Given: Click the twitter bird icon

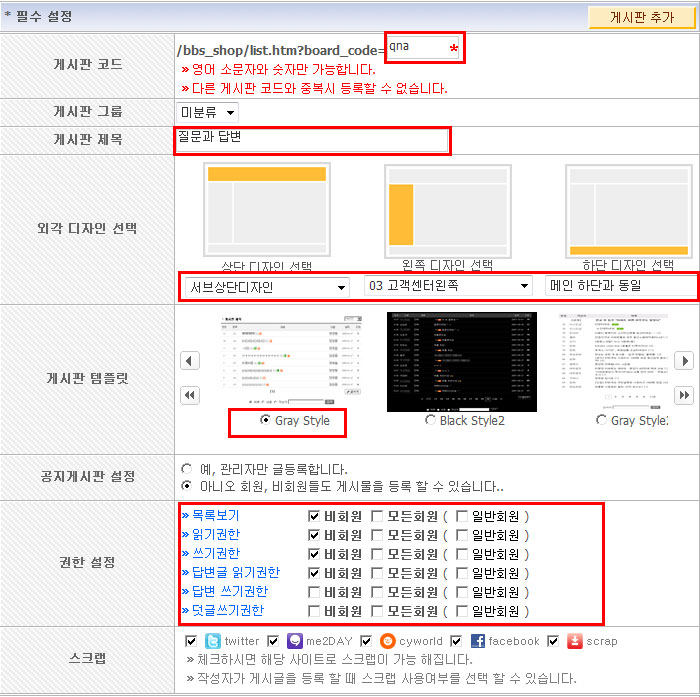Looking at the screenshot, I should coord(212,641).
